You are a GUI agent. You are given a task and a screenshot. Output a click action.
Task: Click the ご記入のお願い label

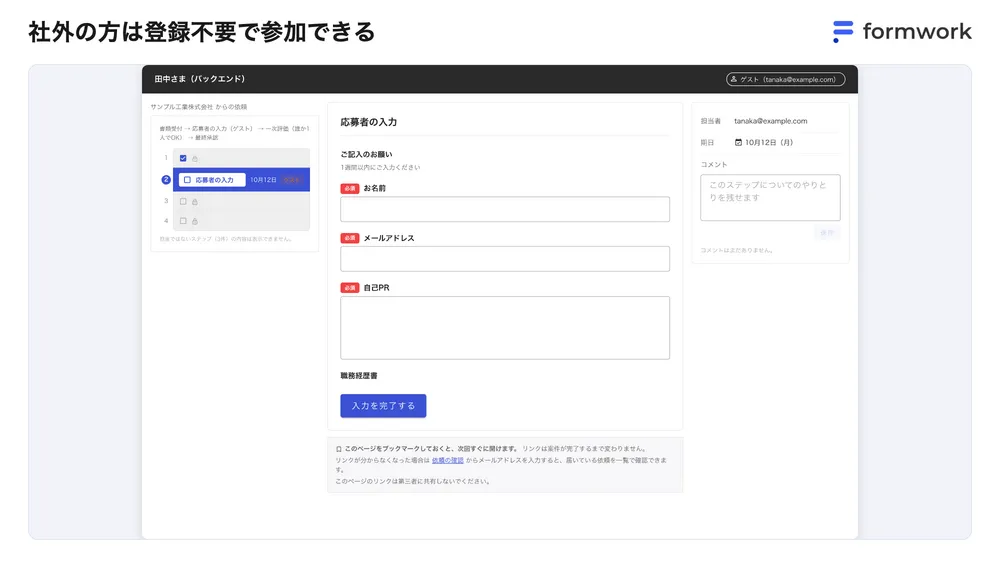[x=367, y=154]
